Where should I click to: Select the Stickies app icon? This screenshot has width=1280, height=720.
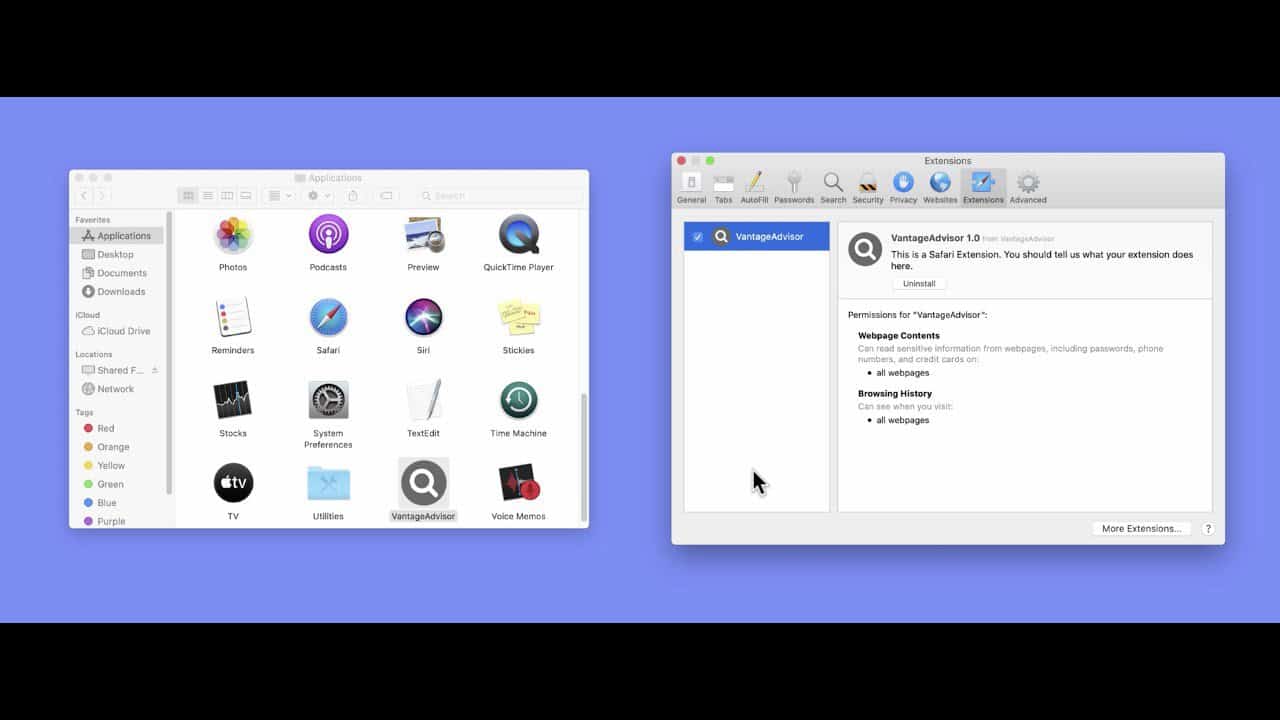[518, 318]
